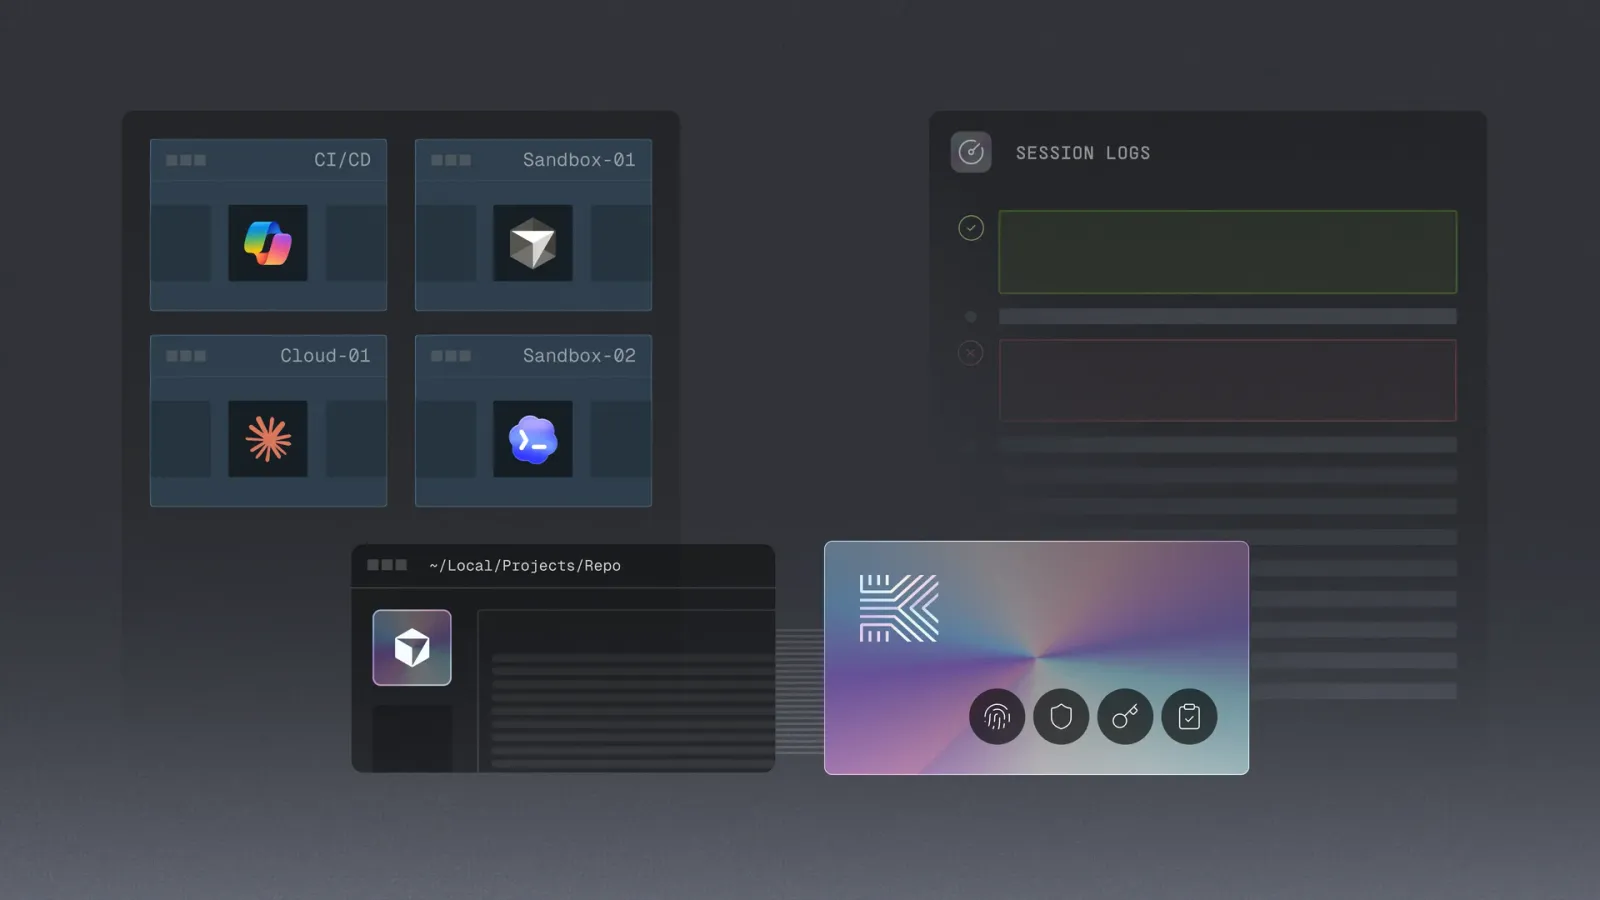Image resolution: width=1600 pixels, height=900 pixels.
Task: Click the striped K logo on gradient card
Action: tap(899, 608)
